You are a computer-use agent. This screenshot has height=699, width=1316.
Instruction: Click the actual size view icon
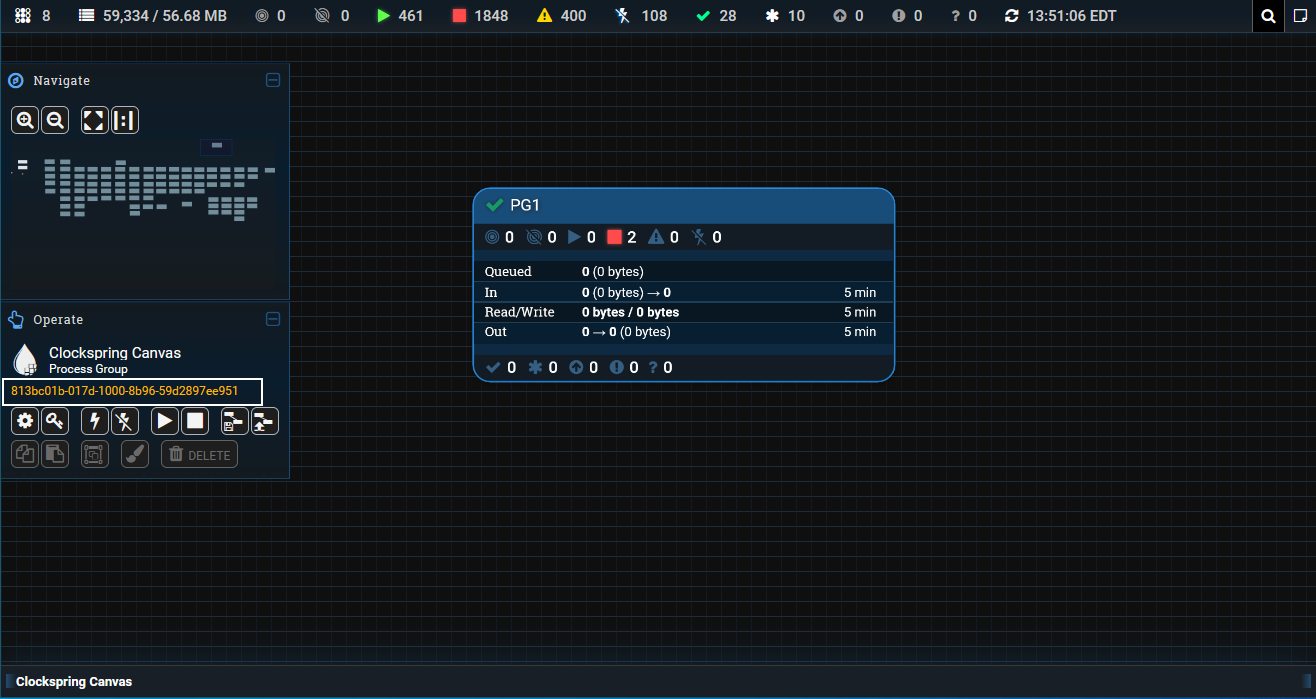pyautogui.click(x=124, y=120)
